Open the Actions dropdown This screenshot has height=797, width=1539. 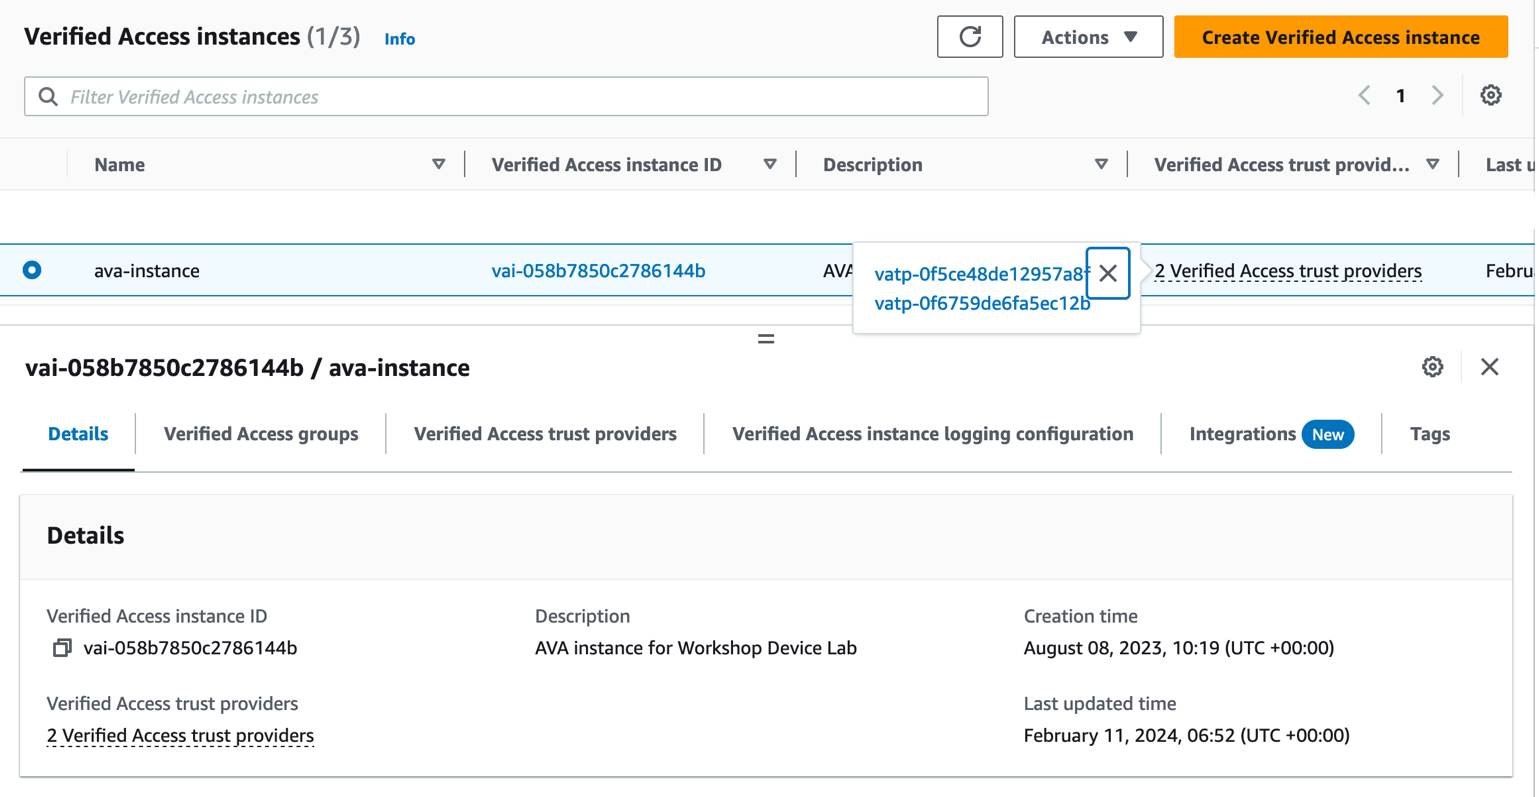coord(1088,37)
